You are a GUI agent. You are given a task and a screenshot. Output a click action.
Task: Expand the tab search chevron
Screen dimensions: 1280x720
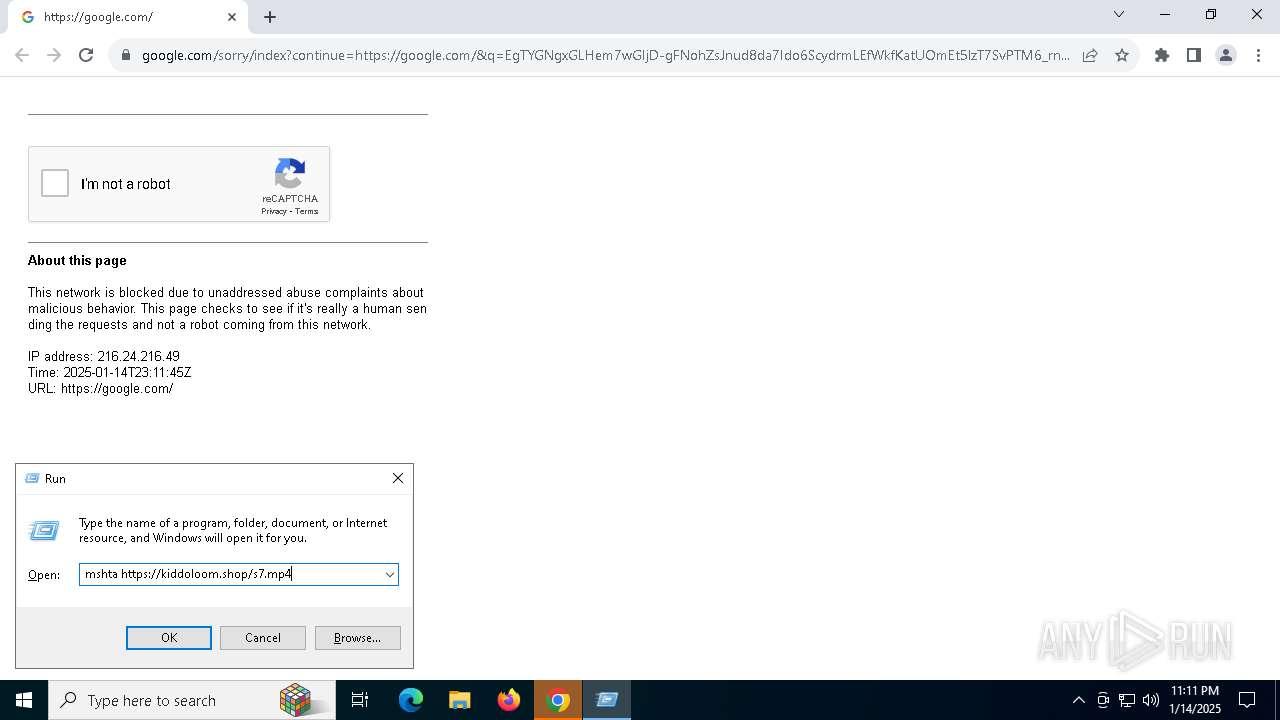coord(1119,14)
